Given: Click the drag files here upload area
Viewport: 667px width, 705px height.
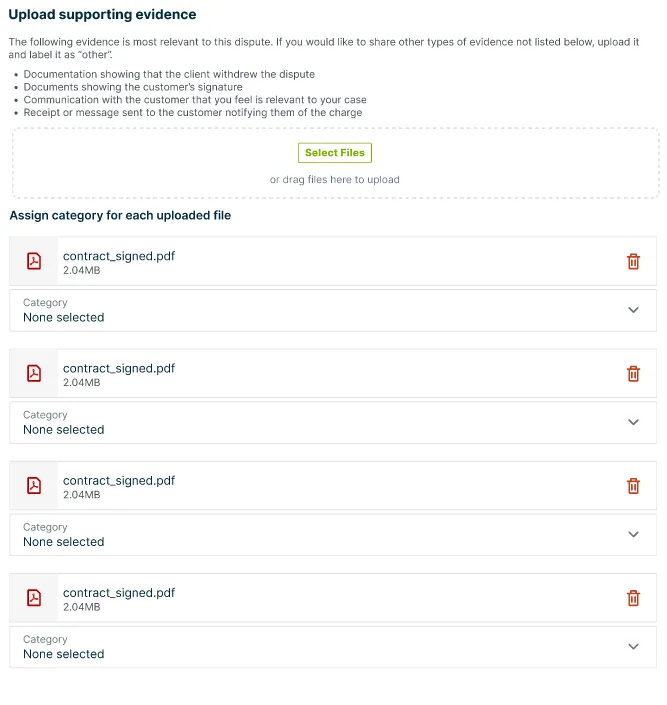Looking at the screenshot, I should 335,163.
